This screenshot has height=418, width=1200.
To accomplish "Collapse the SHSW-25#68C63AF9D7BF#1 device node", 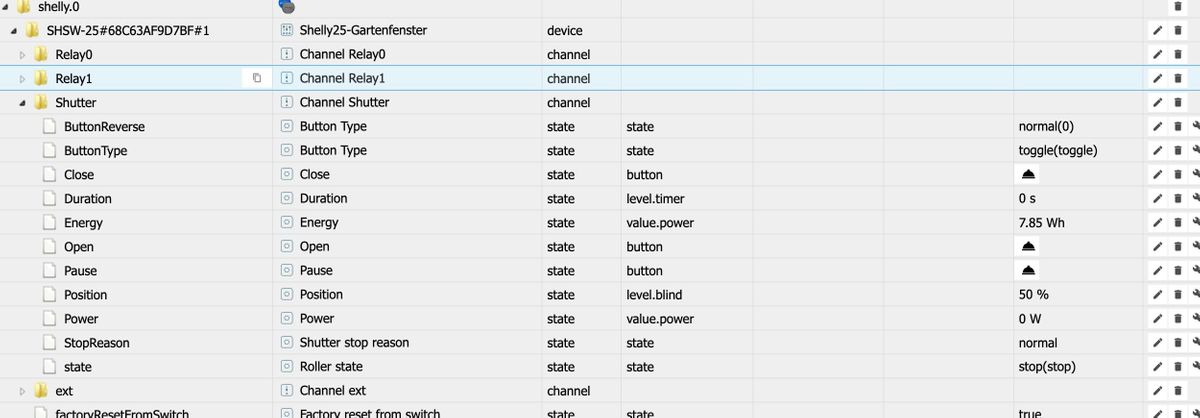I will [x=14, y=30].
